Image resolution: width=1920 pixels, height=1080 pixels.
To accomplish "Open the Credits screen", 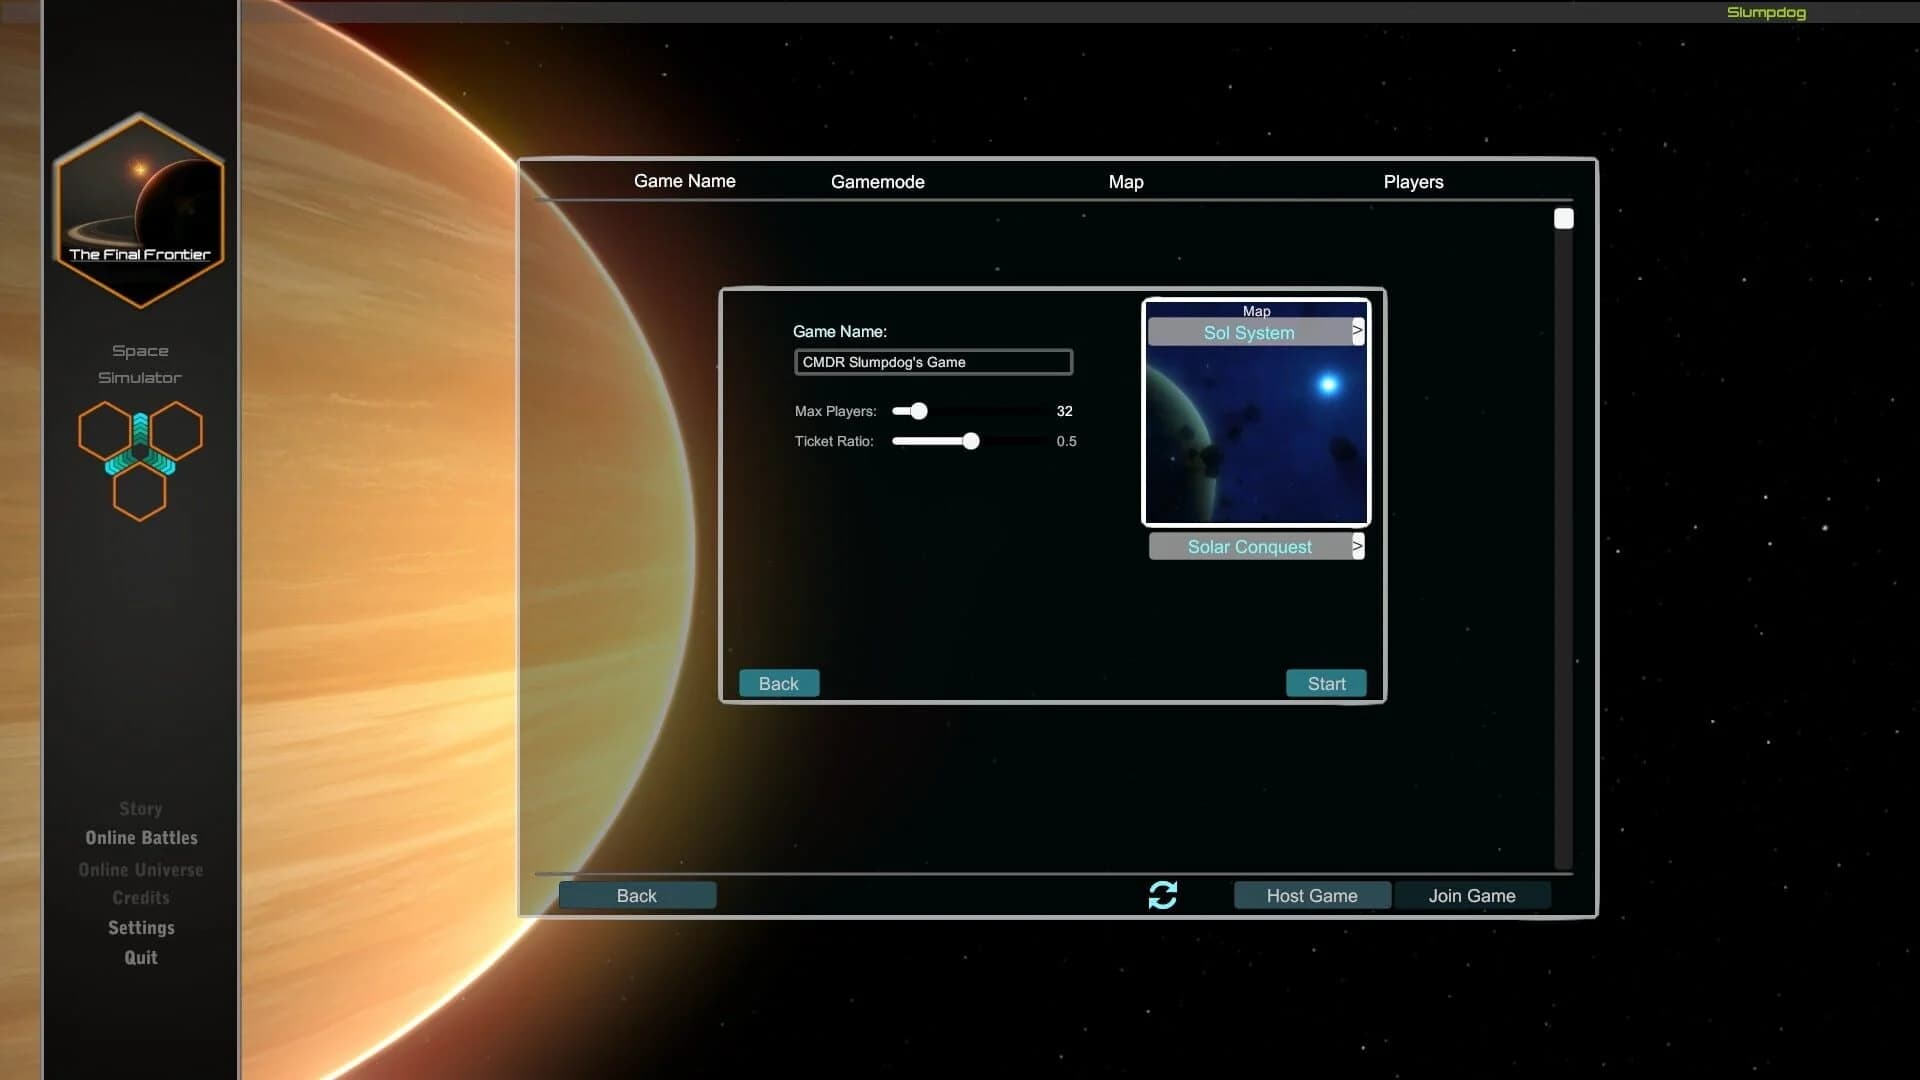I will [140, 897].
